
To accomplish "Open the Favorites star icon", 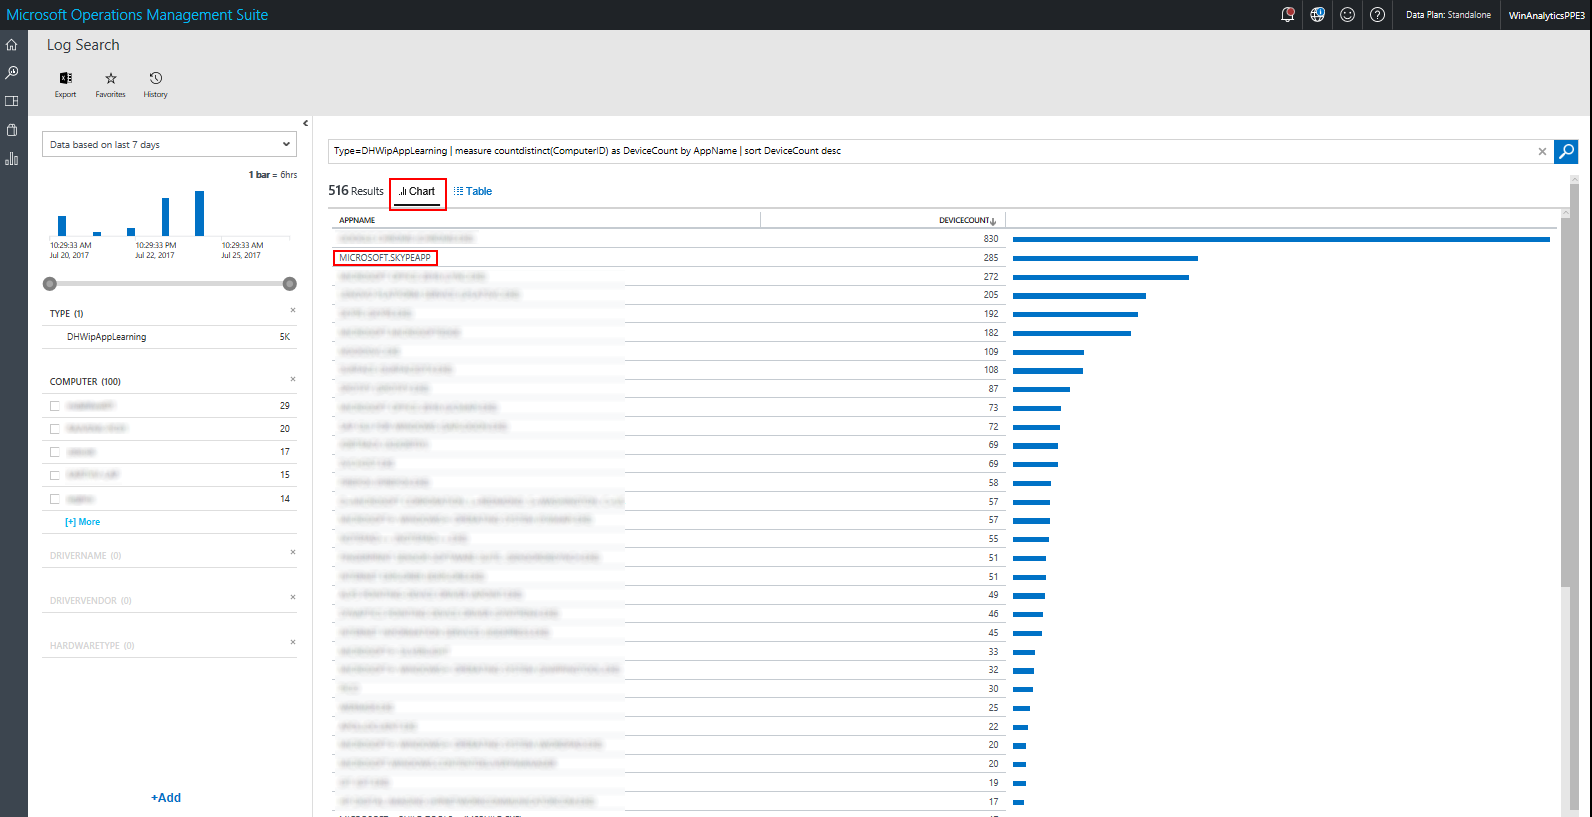I will [111, 79].
